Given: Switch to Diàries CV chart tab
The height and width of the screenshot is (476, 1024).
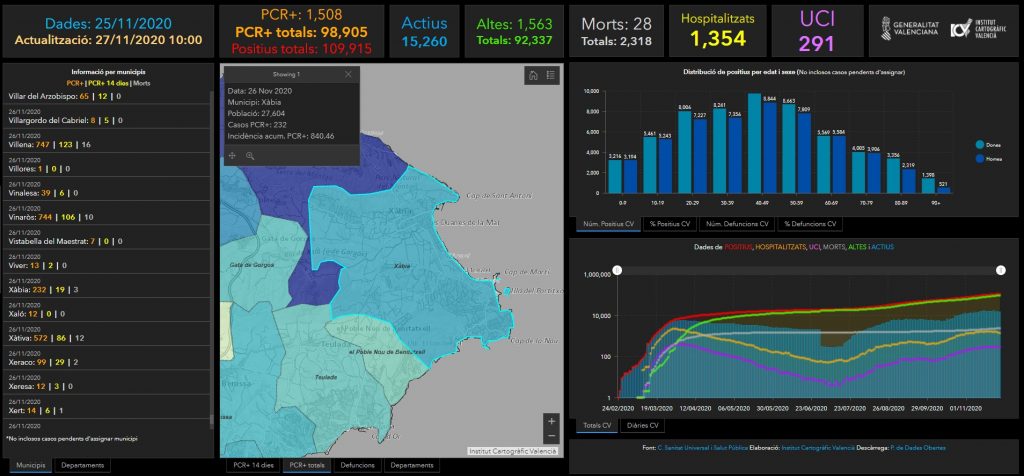Looking at the screenshot, I should [x=642, y=425].
